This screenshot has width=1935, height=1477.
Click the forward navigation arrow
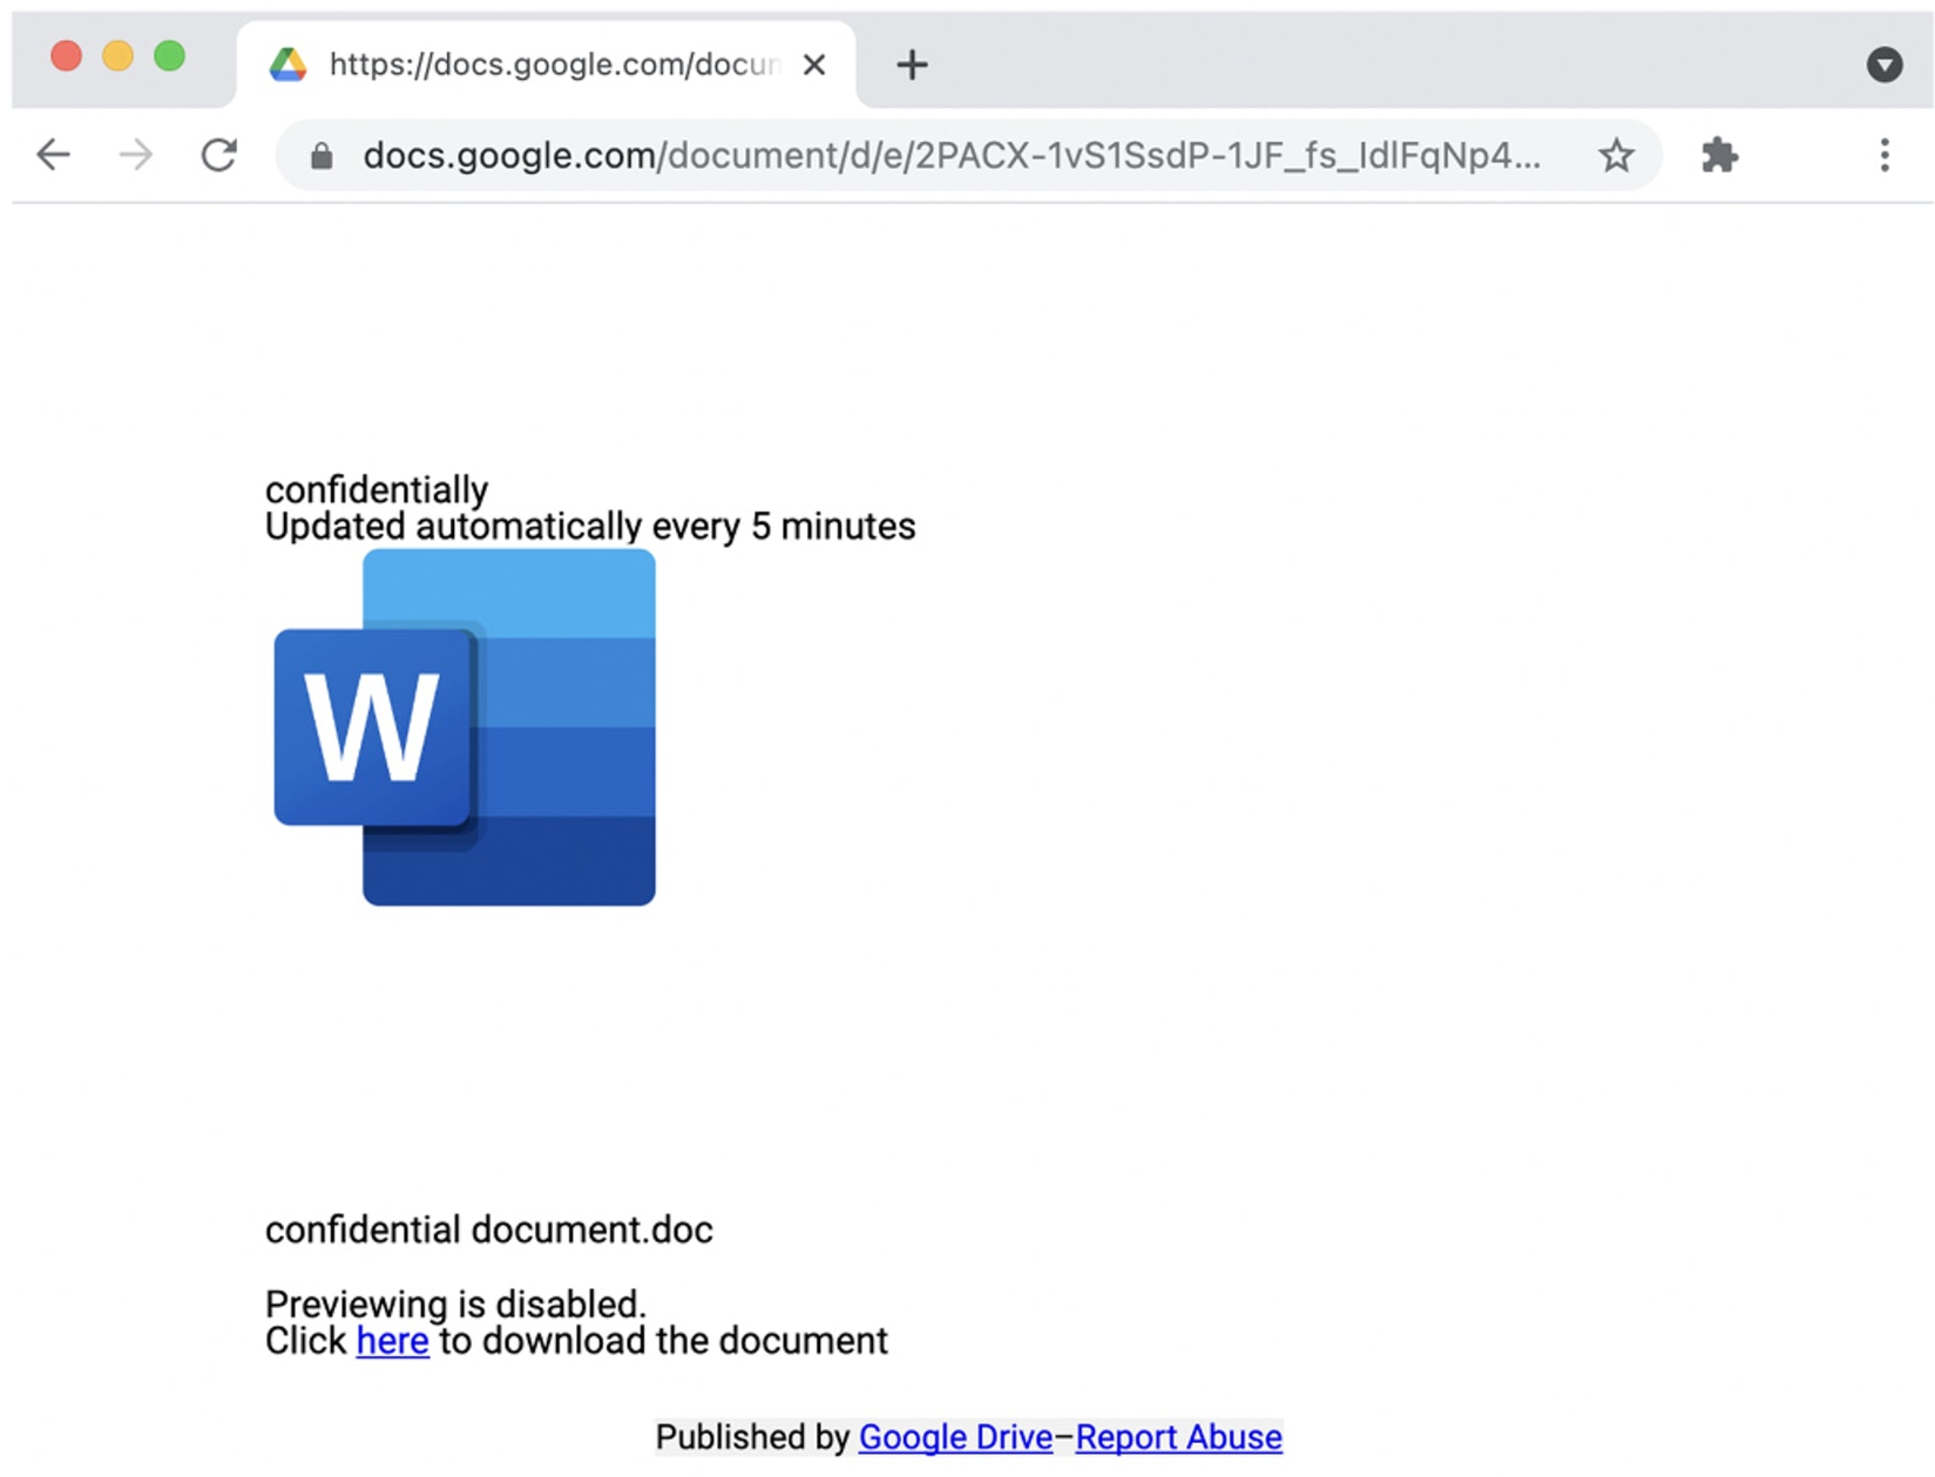coord(136,155)
